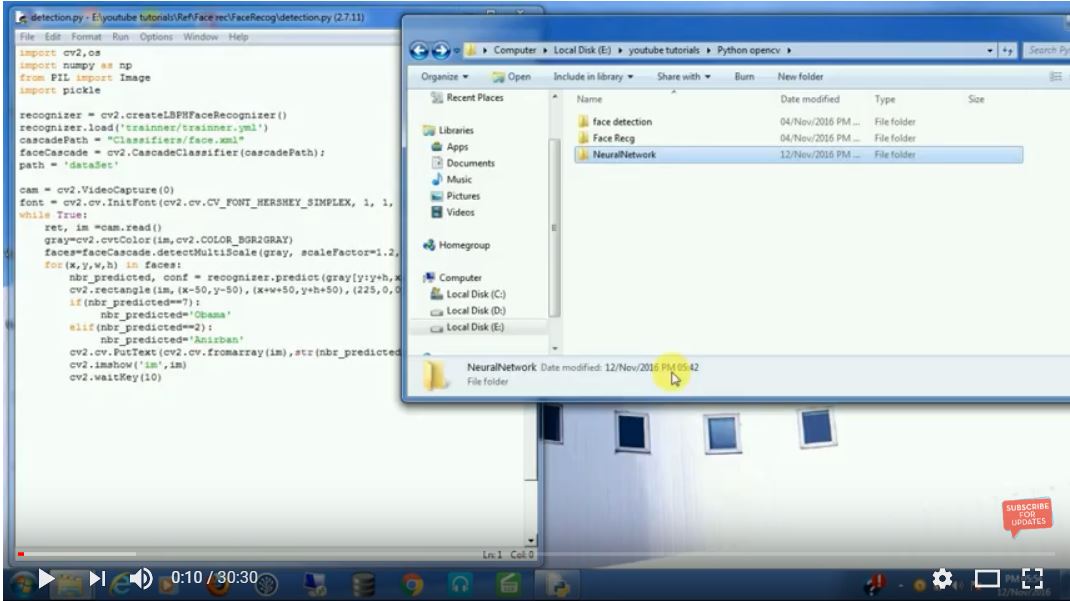1070x601 pixels.
Task: Click the New folder button
Action: 800,77
